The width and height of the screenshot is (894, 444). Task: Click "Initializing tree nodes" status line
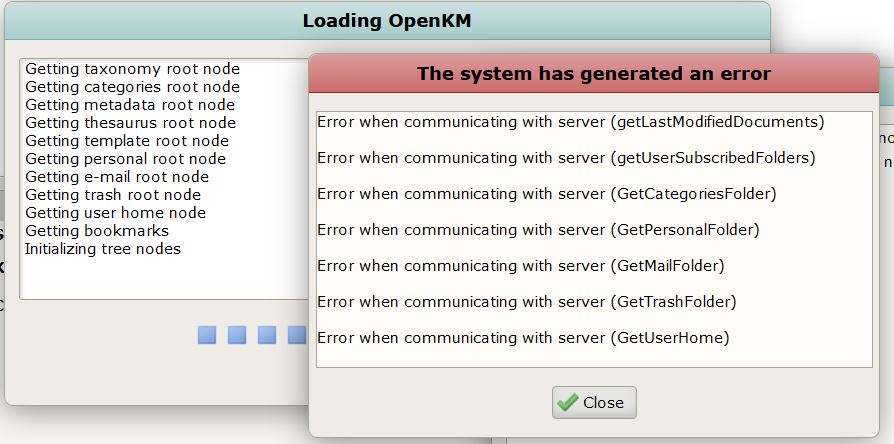pyautogui.click(x=103, y=249)
